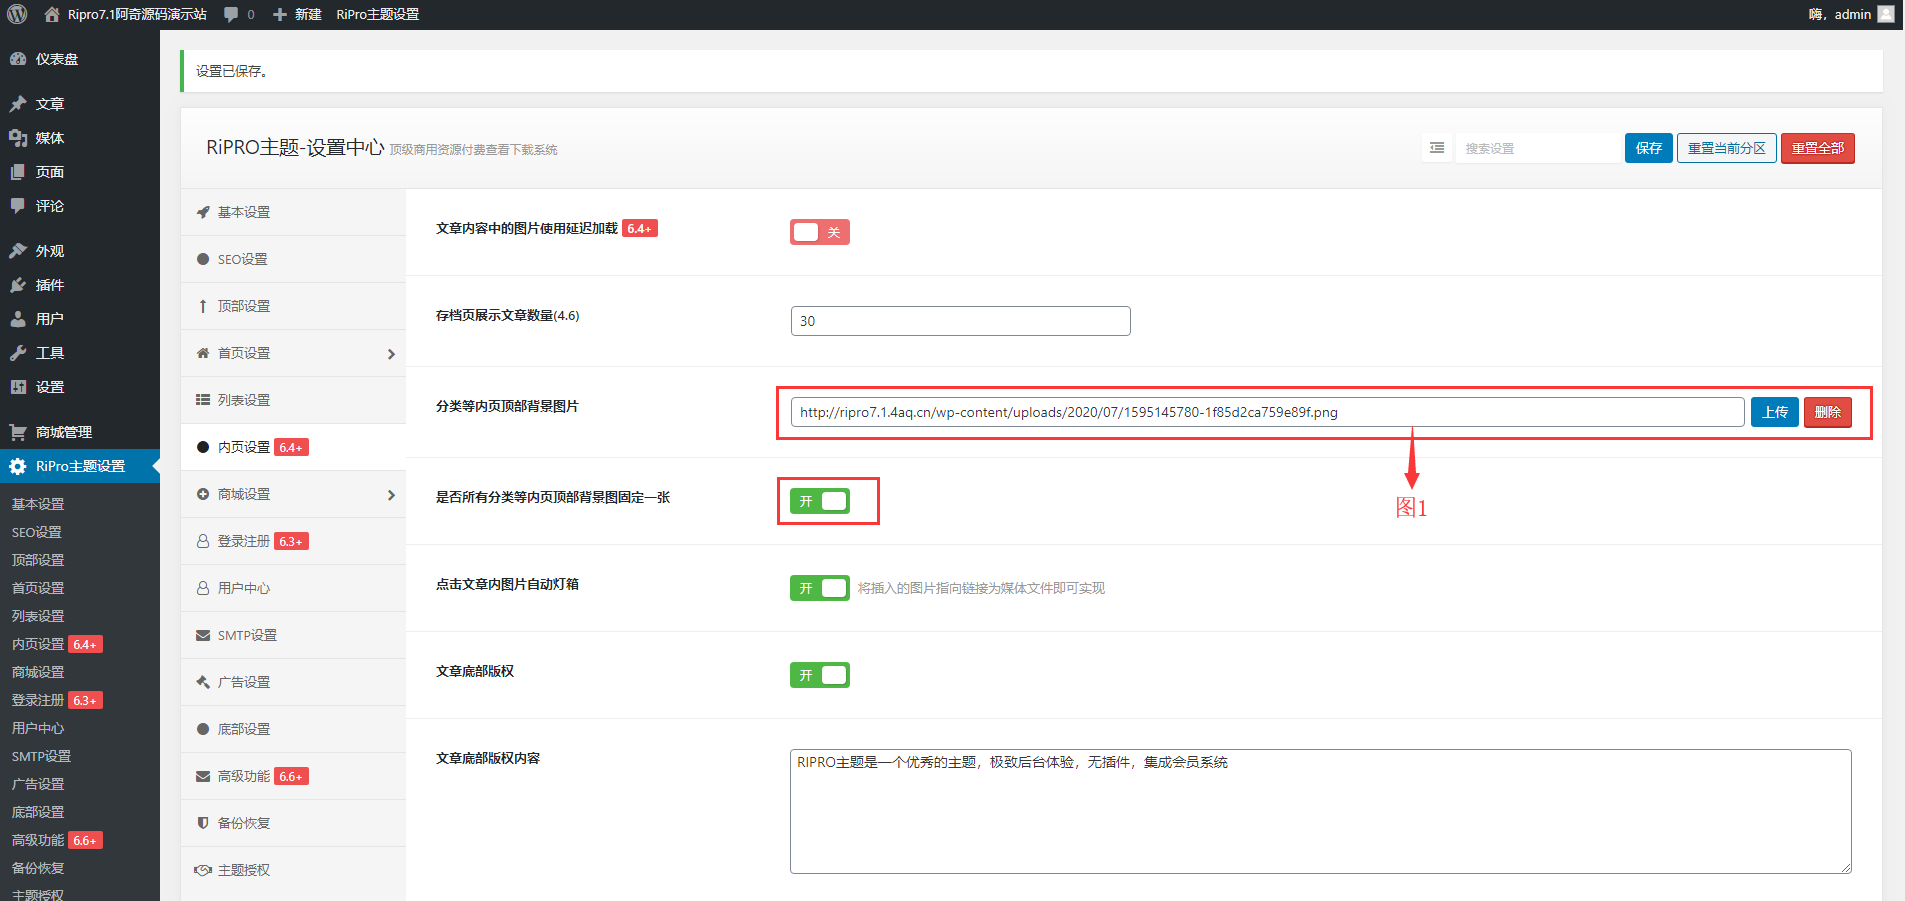Image resolution: width=1905 pixels, height=901 pixels.
Task: Open SMTP设置 in the WordPress sidebar submenu
Action: [41, 756]
